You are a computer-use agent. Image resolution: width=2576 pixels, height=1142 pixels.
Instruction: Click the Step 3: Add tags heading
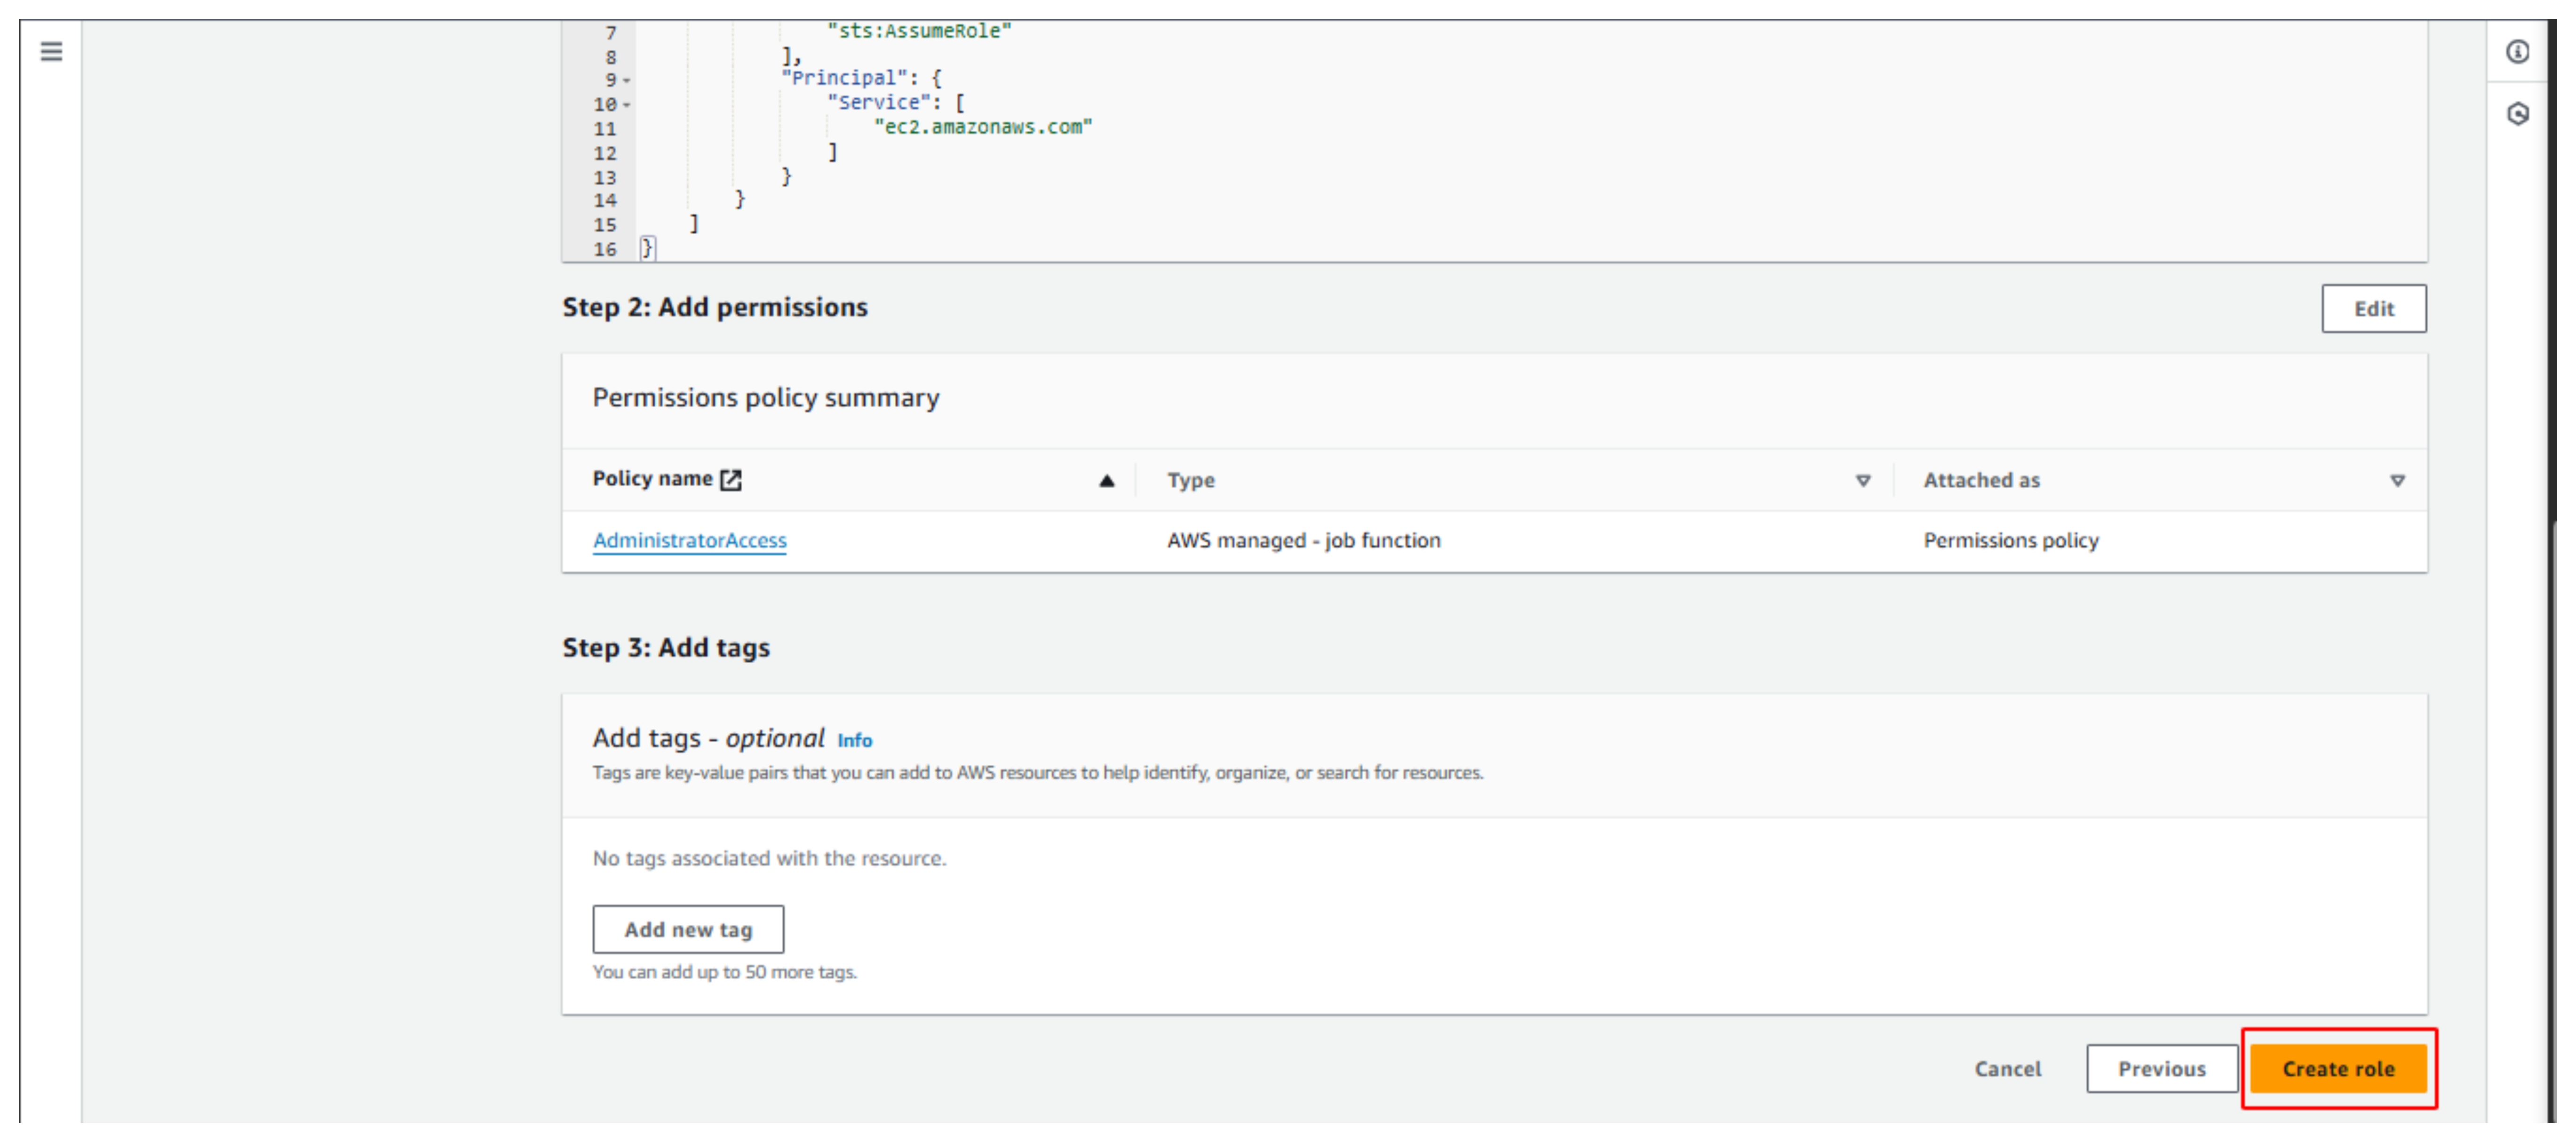[x=666, y=648]
